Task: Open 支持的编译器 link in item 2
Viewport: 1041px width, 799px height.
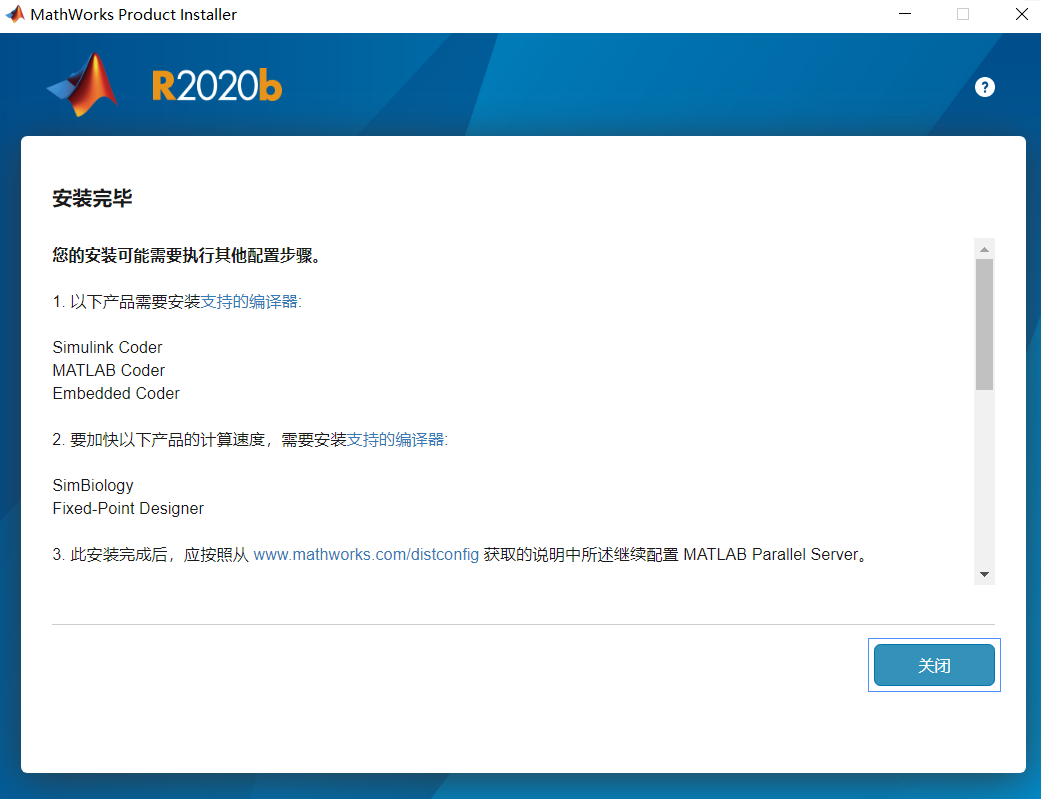Action: tap(397, 440)
